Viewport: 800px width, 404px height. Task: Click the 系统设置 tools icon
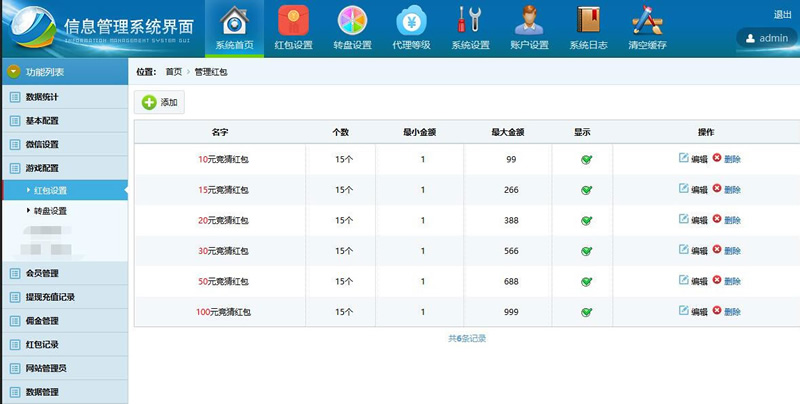pyautogui.click(x=470, y=22)
